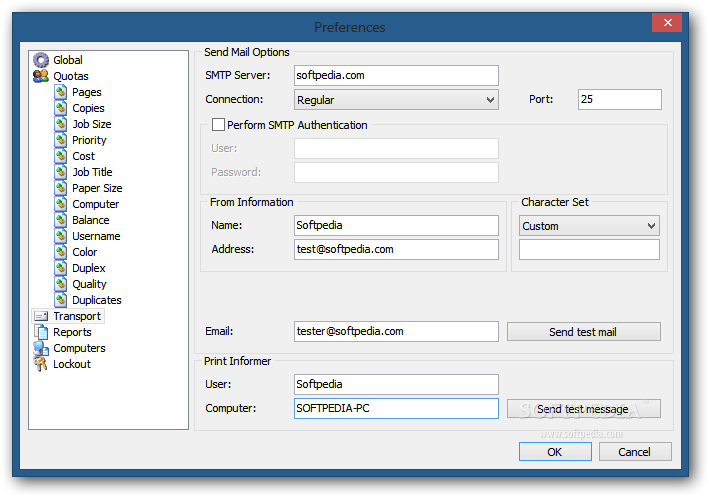
Task: Click the Duplex quota icon
Action: pos(61,268)
